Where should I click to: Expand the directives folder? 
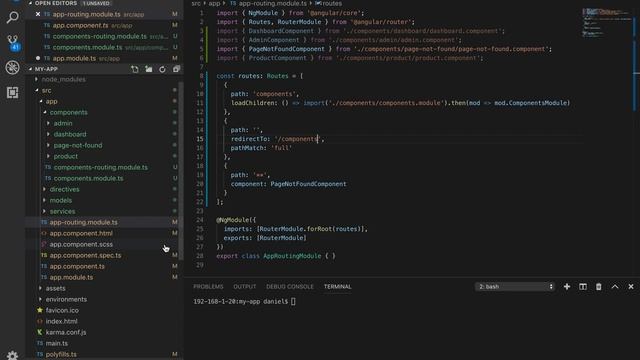44,189
